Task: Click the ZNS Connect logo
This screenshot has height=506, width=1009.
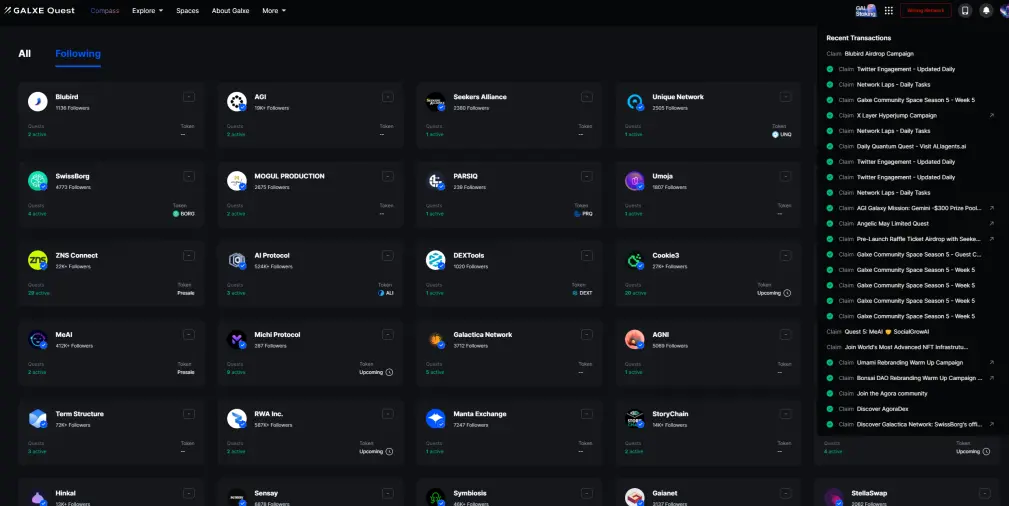Action: (38, 260)
